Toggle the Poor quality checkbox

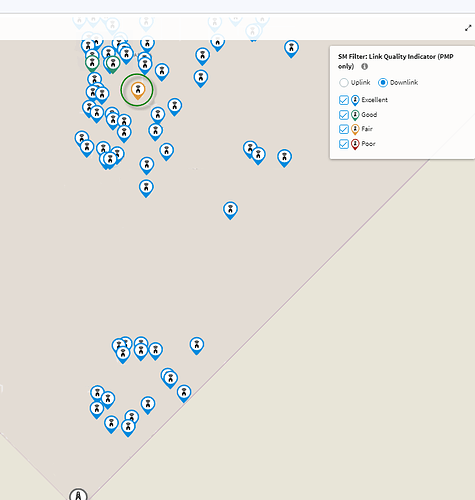click(344, 144)
